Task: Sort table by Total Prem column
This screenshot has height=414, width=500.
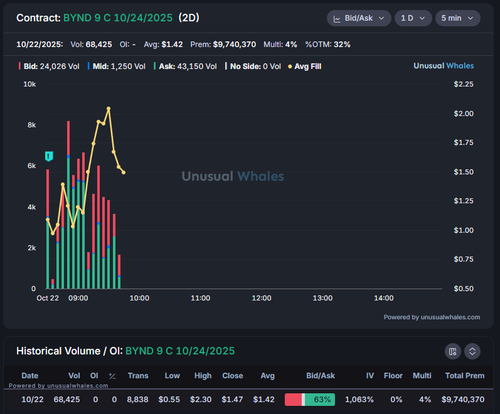Action: 465,376
